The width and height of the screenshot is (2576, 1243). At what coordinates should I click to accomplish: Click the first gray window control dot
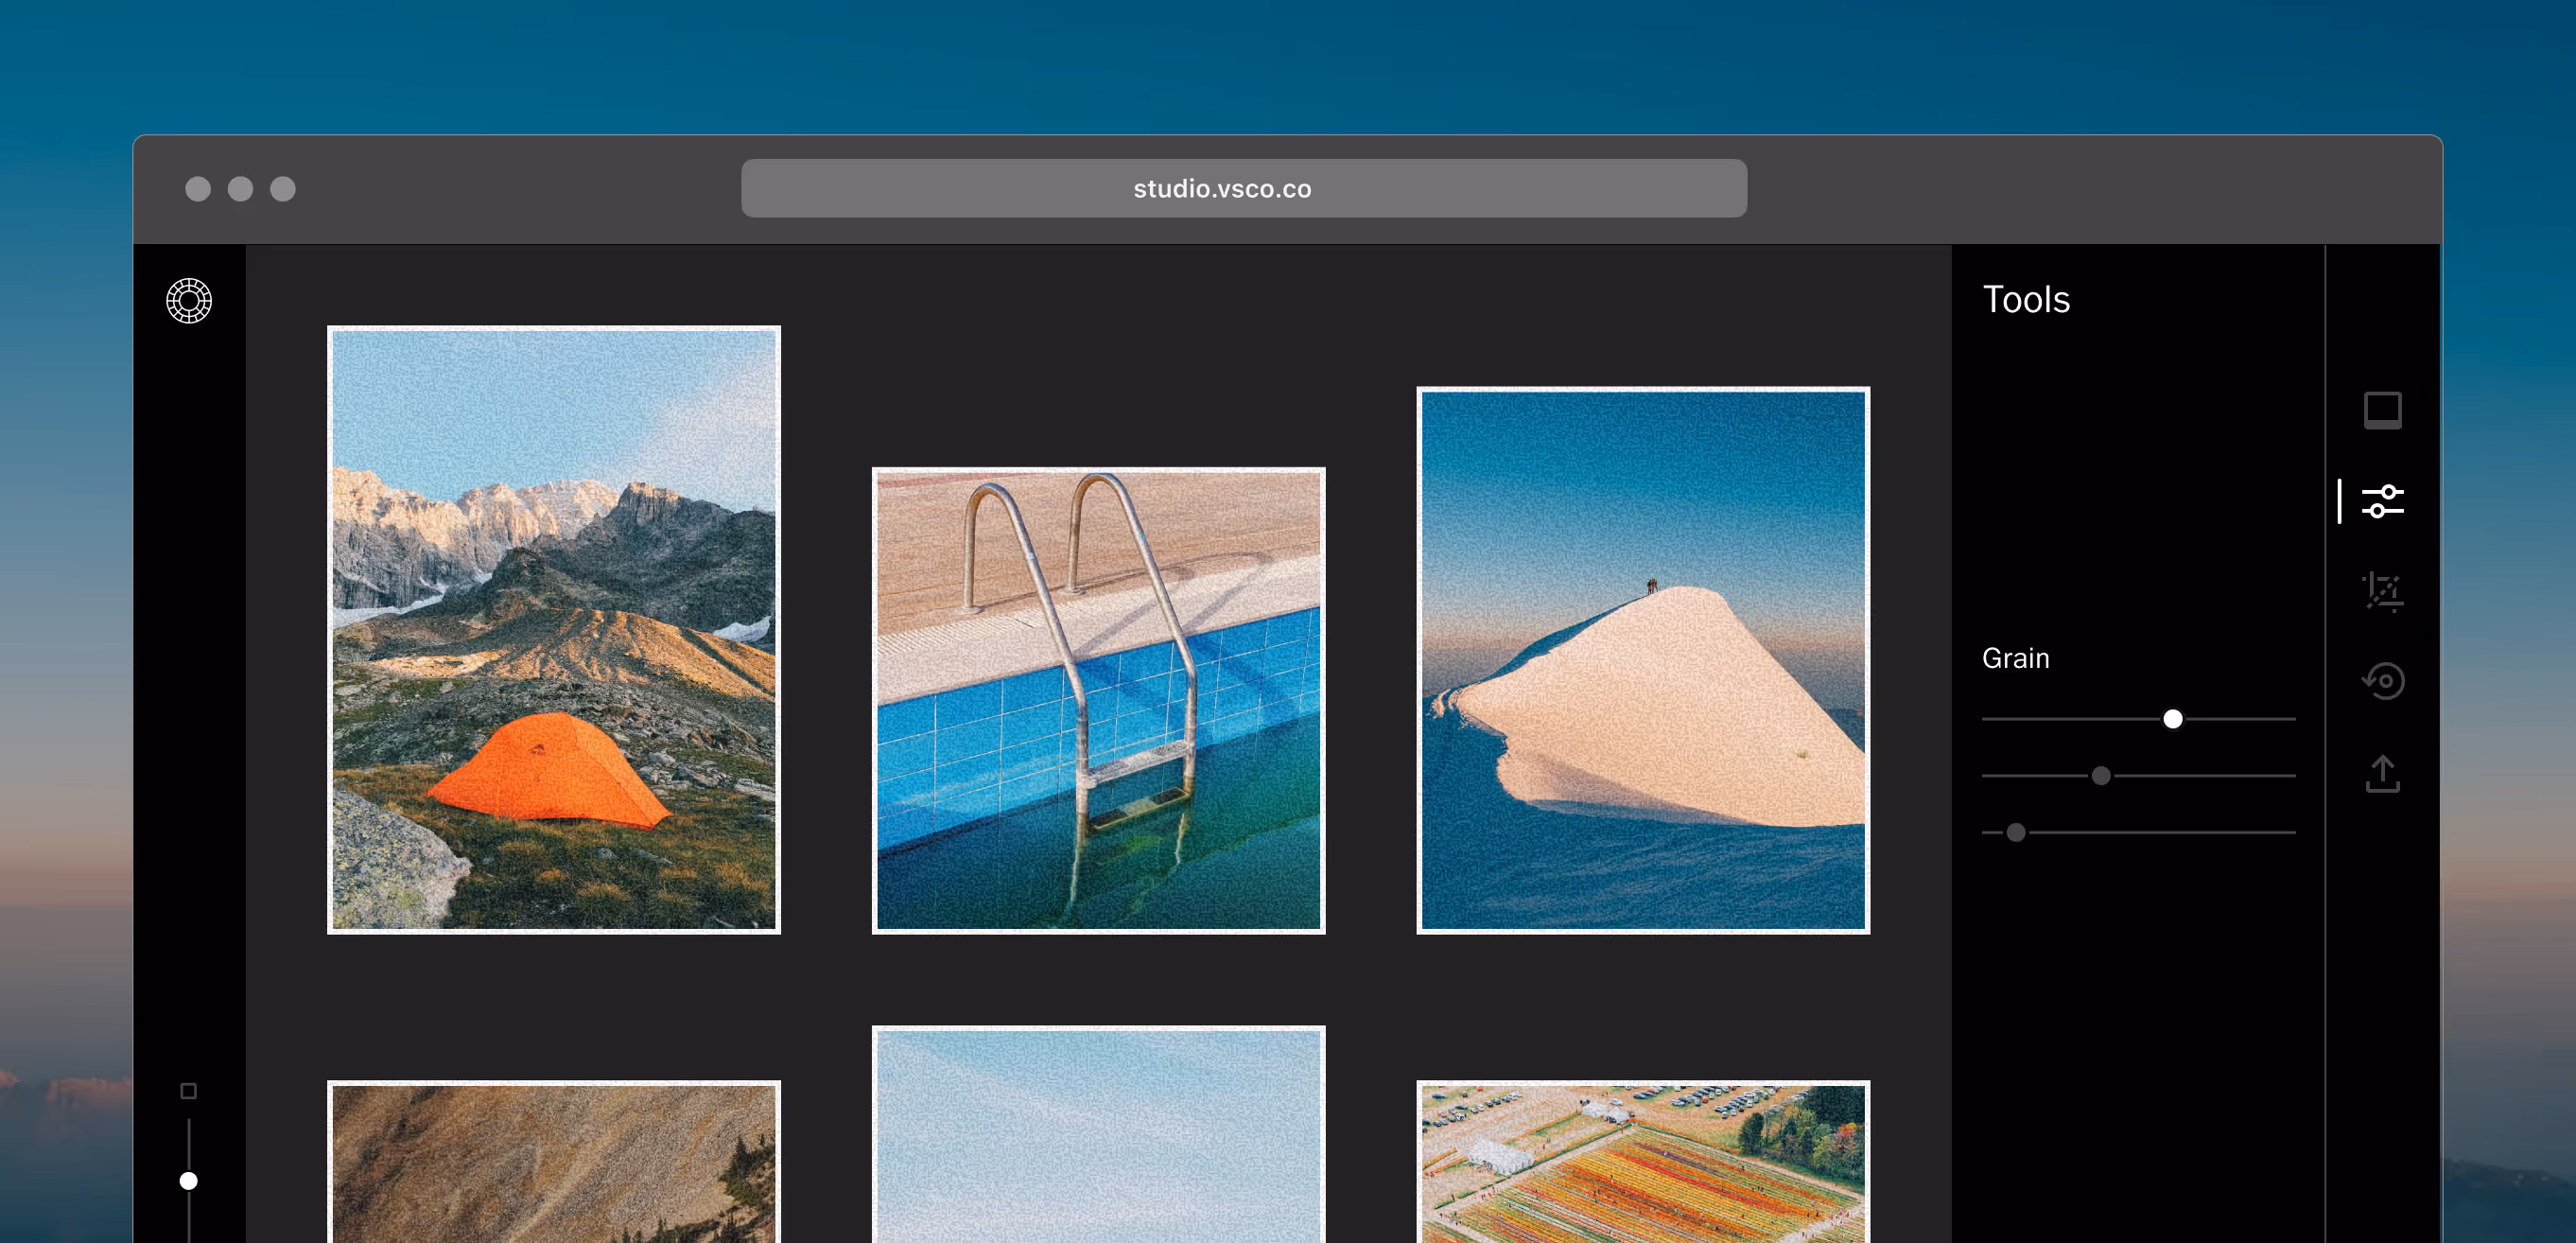click(198, 189)
